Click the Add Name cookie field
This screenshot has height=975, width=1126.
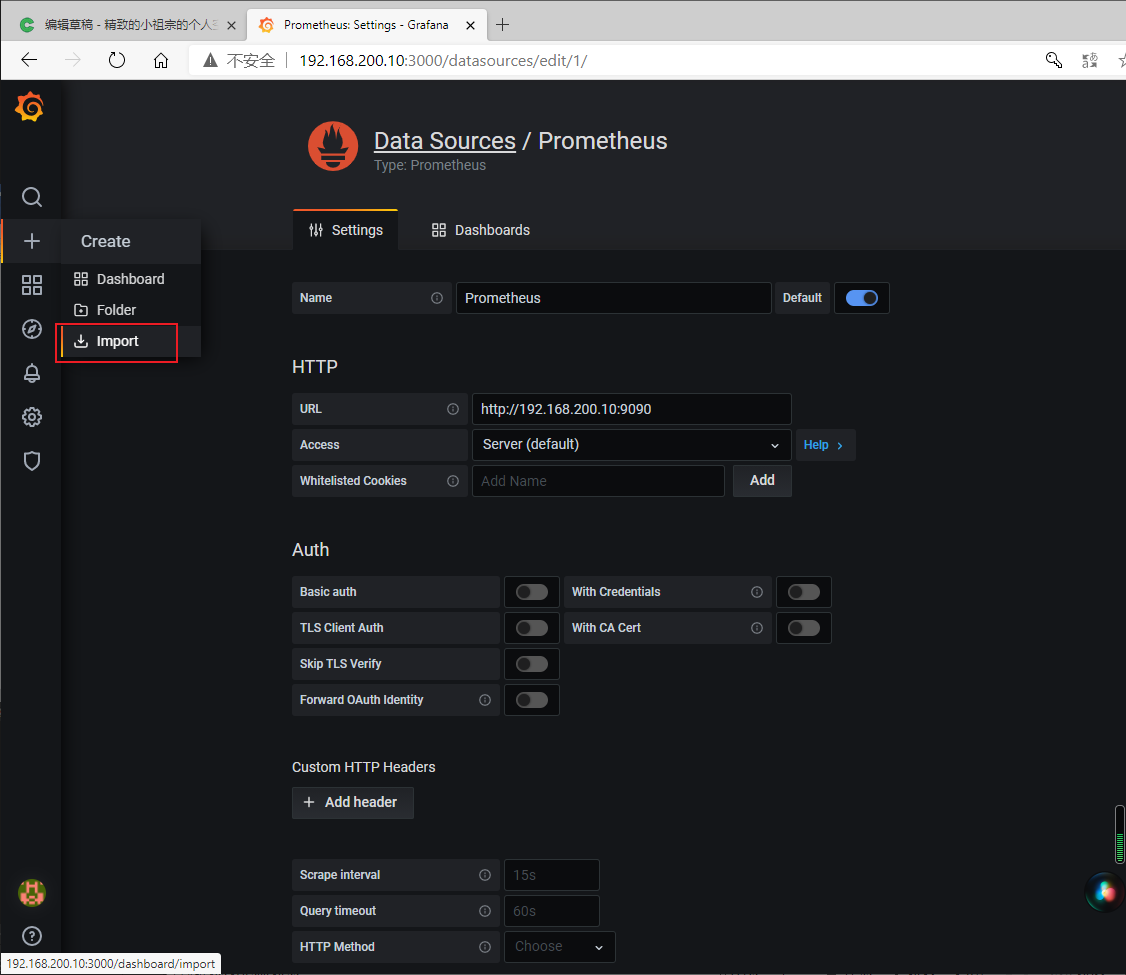point(597,481)
